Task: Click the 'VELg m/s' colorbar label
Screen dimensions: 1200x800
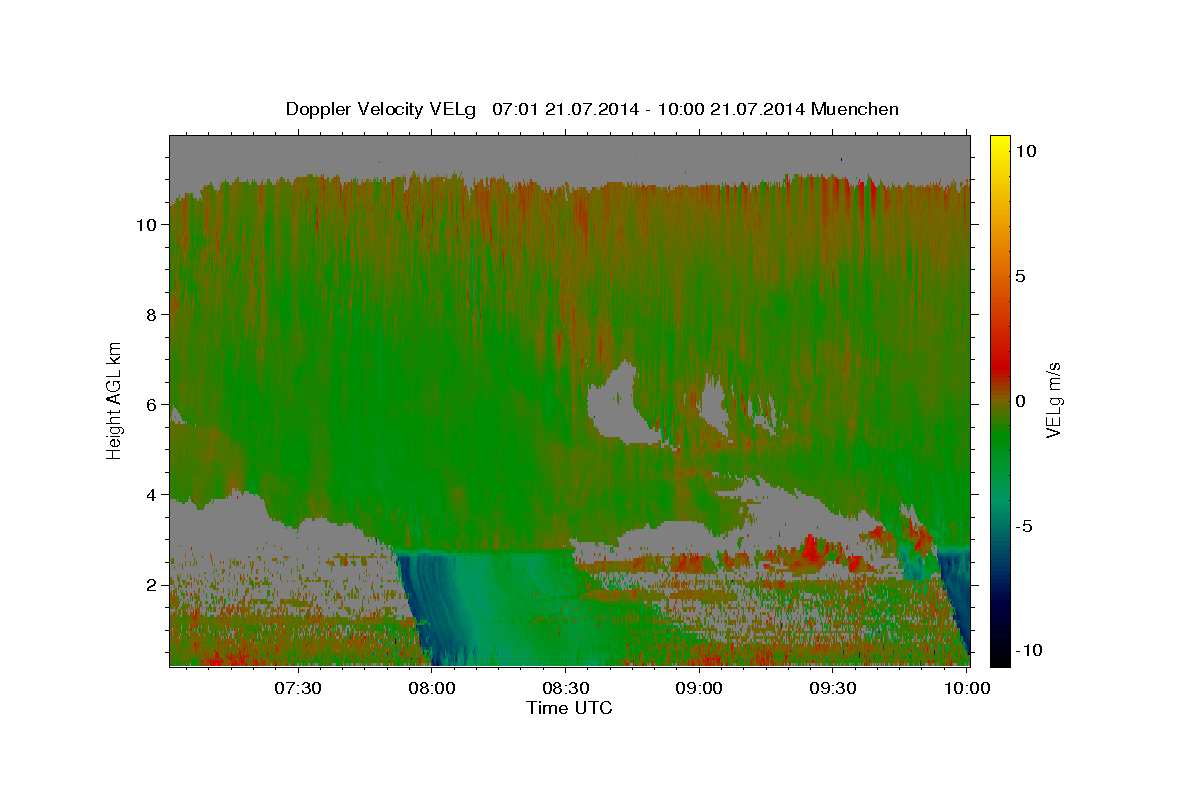Action: click(1053, 400)
